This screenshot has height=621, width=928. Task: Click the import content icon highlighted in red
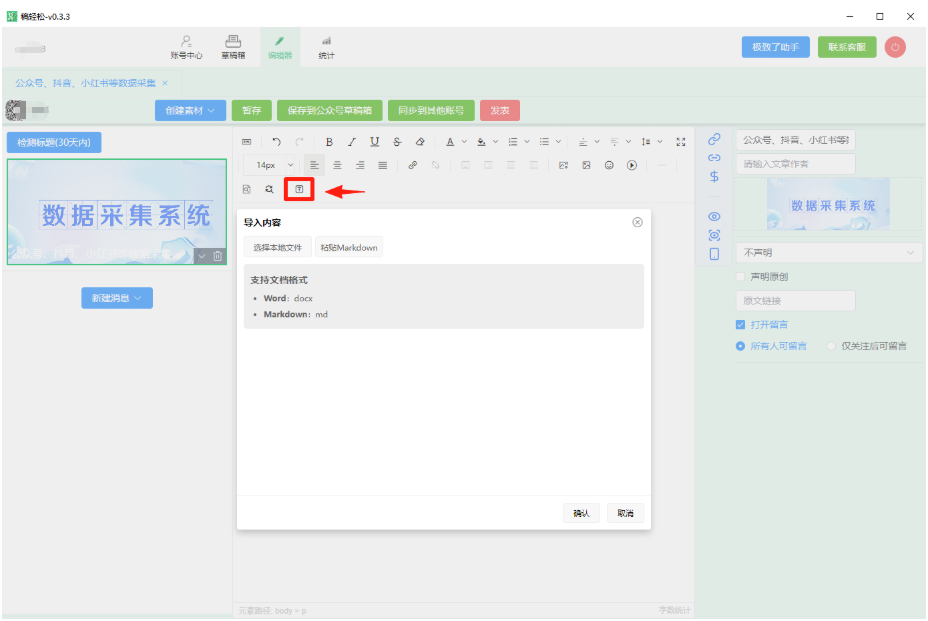point(299,189)
